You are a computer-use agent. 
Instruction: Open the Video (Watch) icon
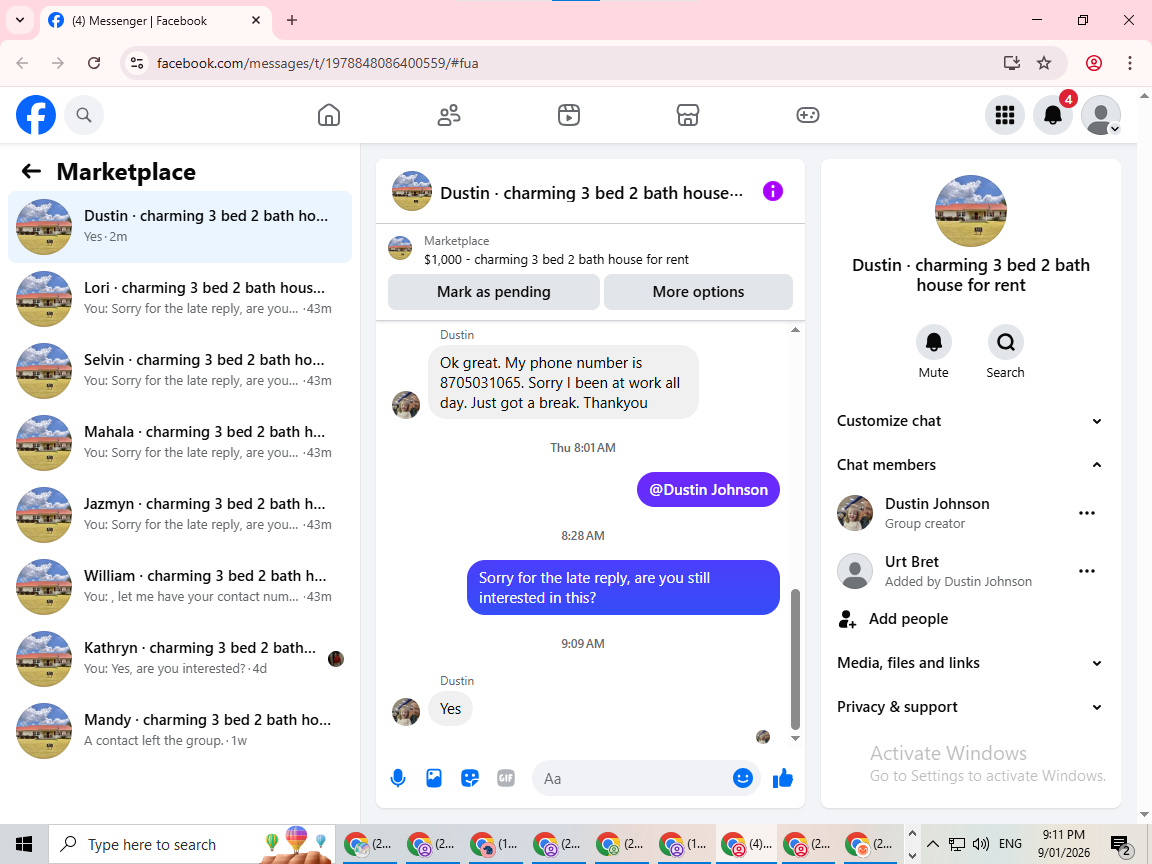point(569,115)
